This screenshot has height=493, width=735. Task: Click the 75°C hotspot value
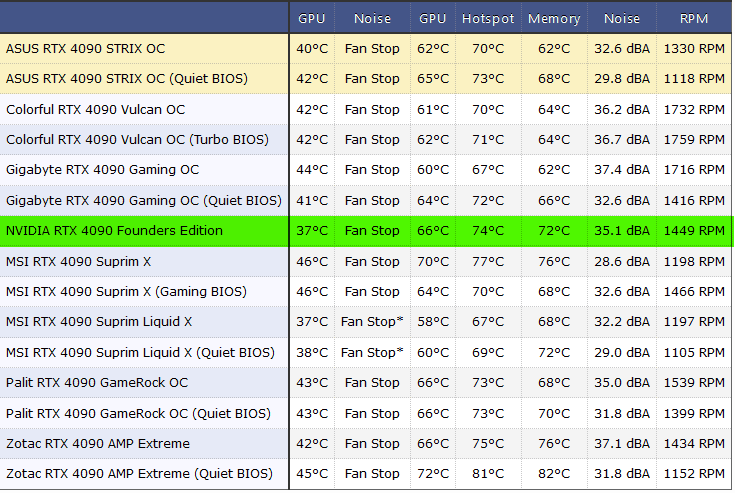488,443
